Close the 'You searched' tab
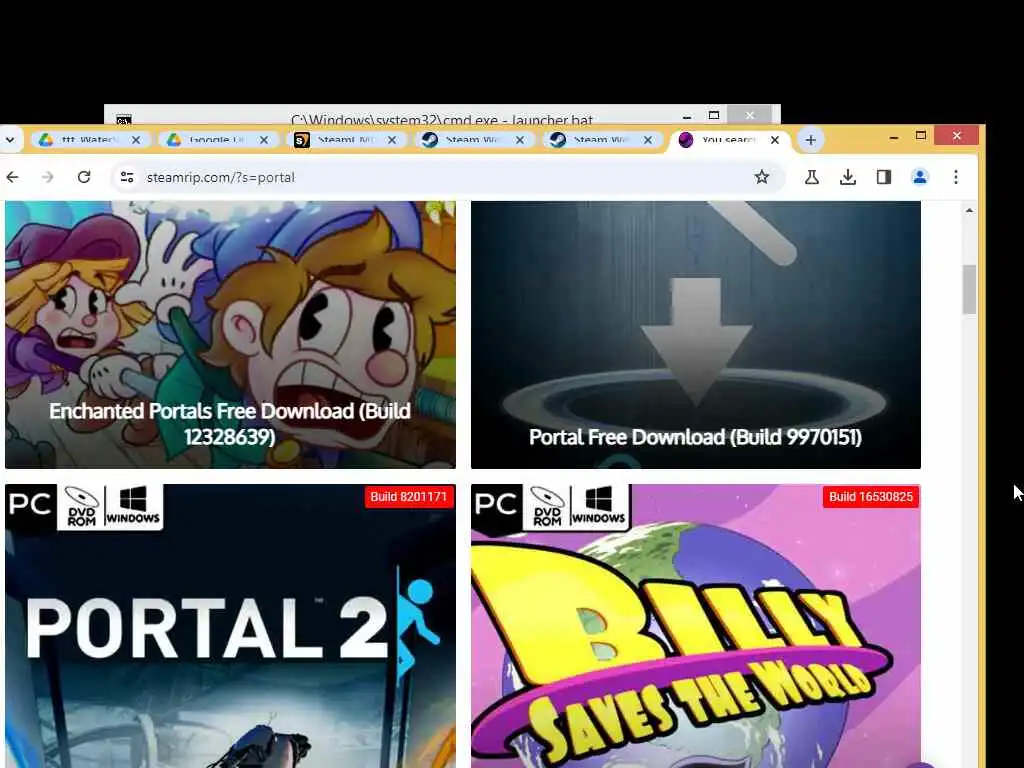The image size is (1024, 768). tap(775, 140)
